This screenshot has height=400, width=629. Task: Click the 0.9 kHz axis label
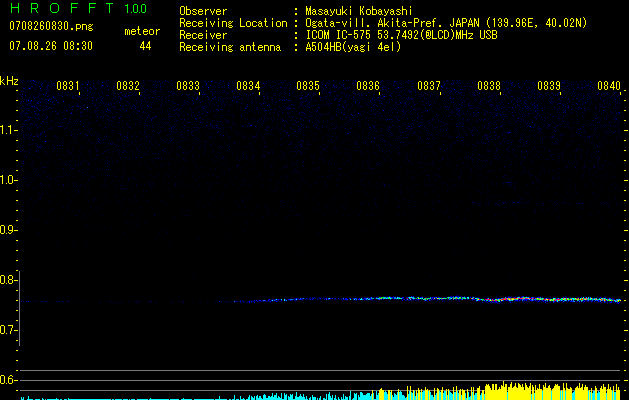[x=9, y=230]
